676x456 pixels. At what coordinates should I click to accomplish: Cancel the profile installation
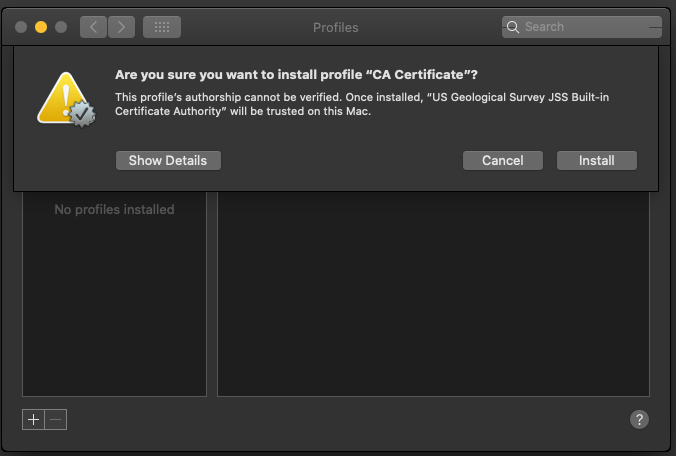503,160
